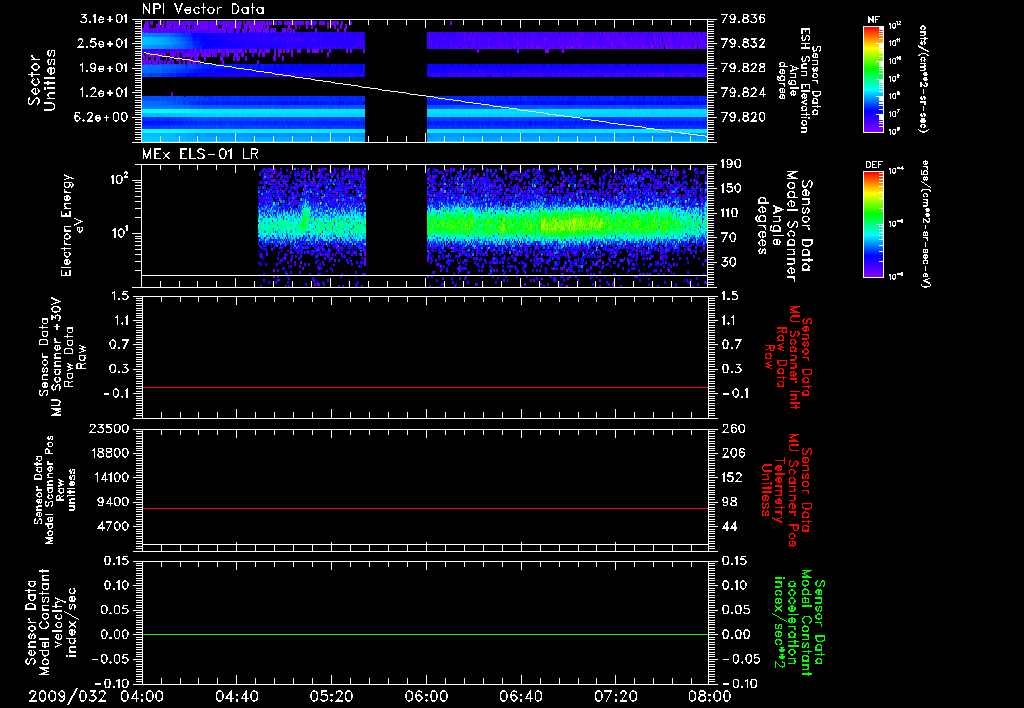Click the red 'MU Scanner Pos Telemetry' label
Viewport: 1024px width, 708px height.
point(786,489)
